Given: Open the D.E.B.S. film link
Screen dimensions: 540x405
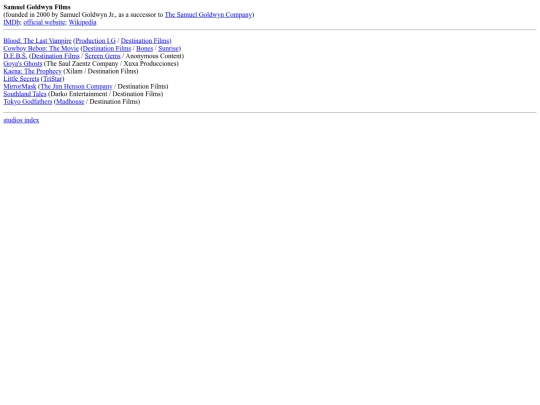Looking at the screenshot, I should pyautogui.click(x=15, y=56).
